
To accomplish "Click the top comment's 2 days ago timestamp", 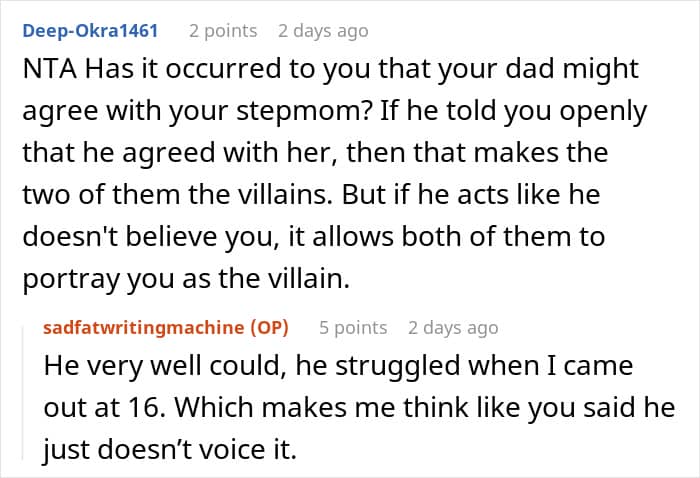I will click(322, 31).
